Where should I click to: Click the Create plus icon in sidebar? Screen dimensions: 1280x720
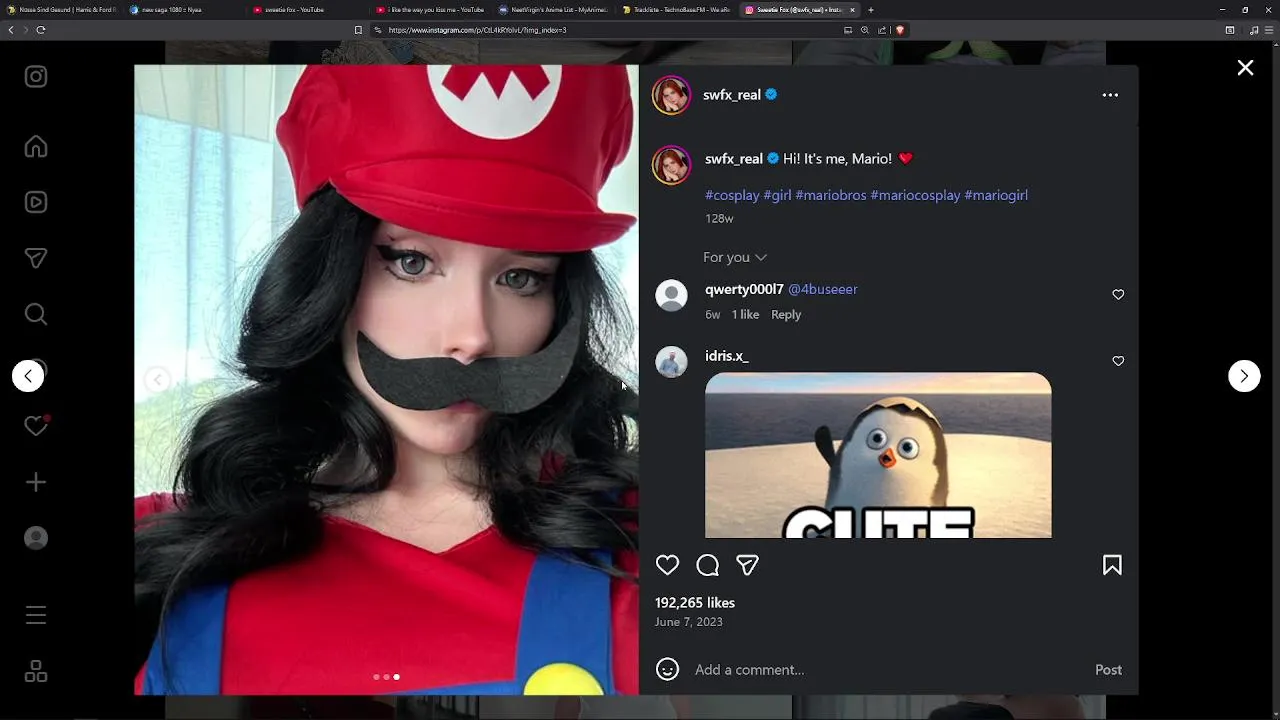pos(36,482)
